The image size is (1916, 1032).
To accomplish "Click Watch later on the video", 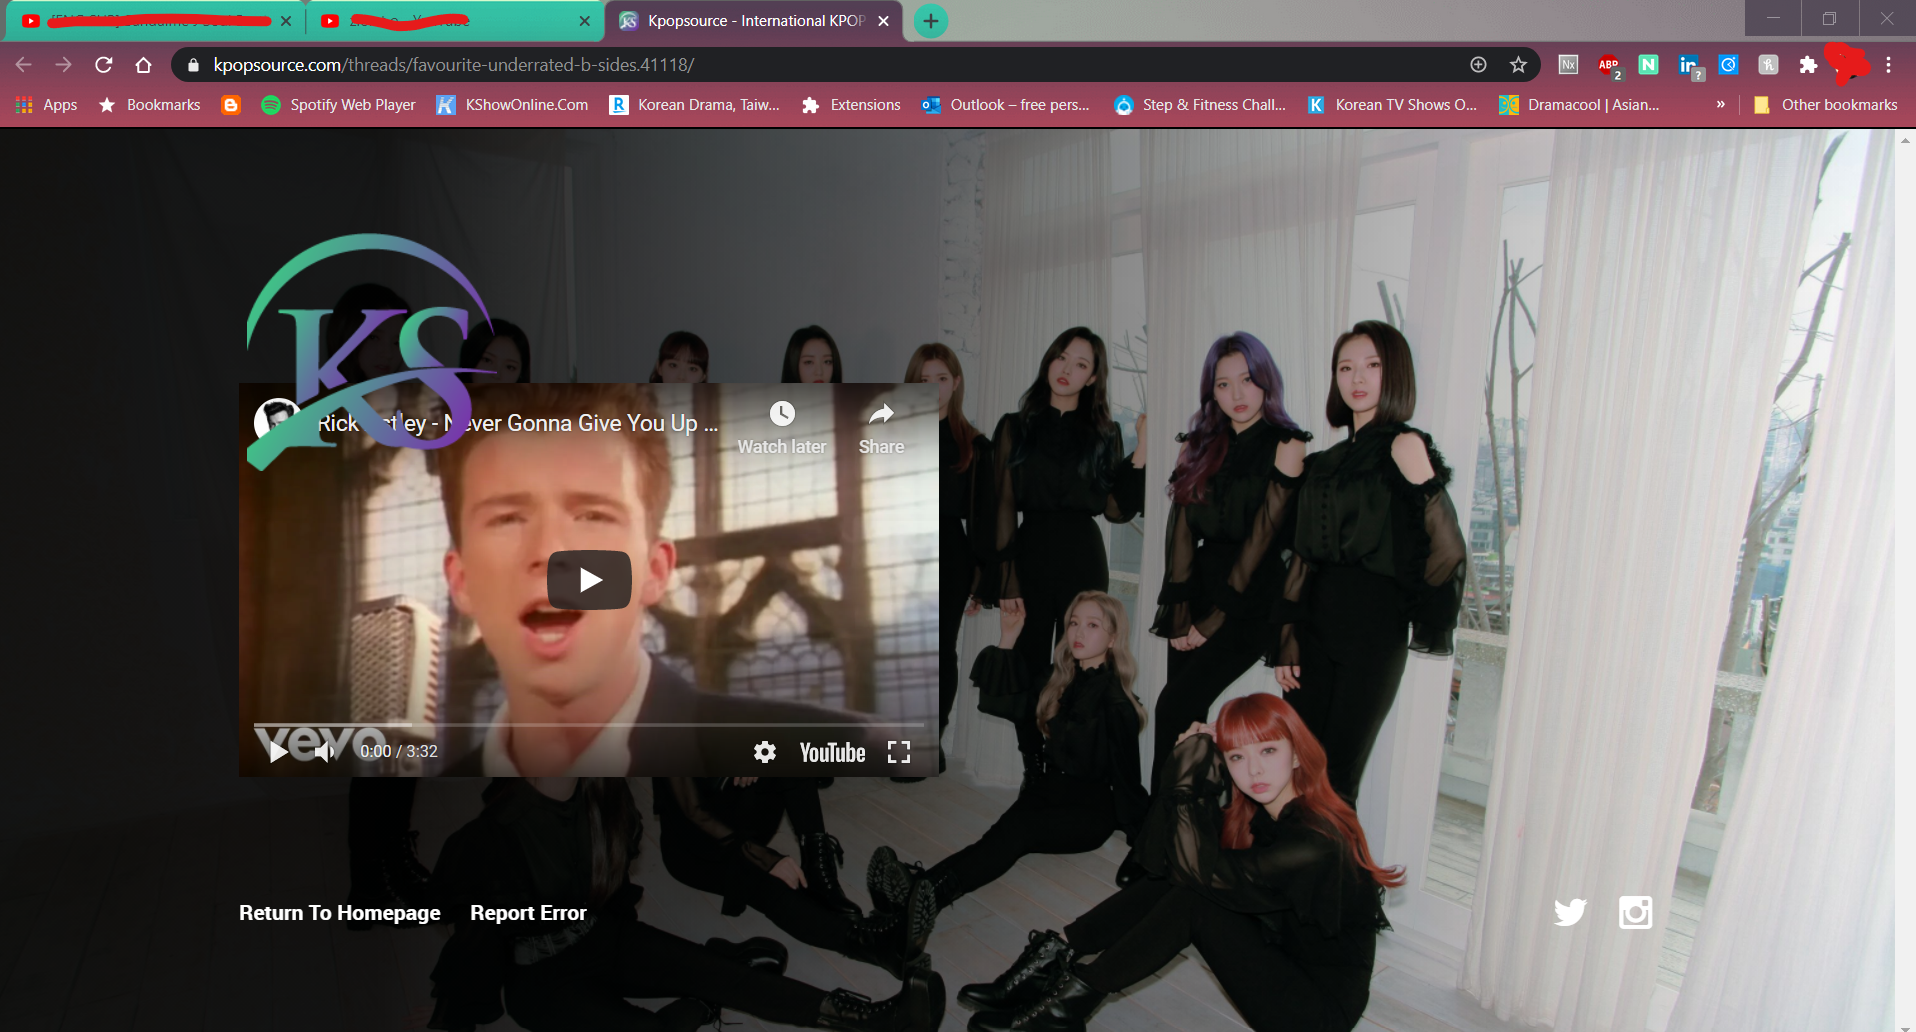I will (x=782, y=429).
